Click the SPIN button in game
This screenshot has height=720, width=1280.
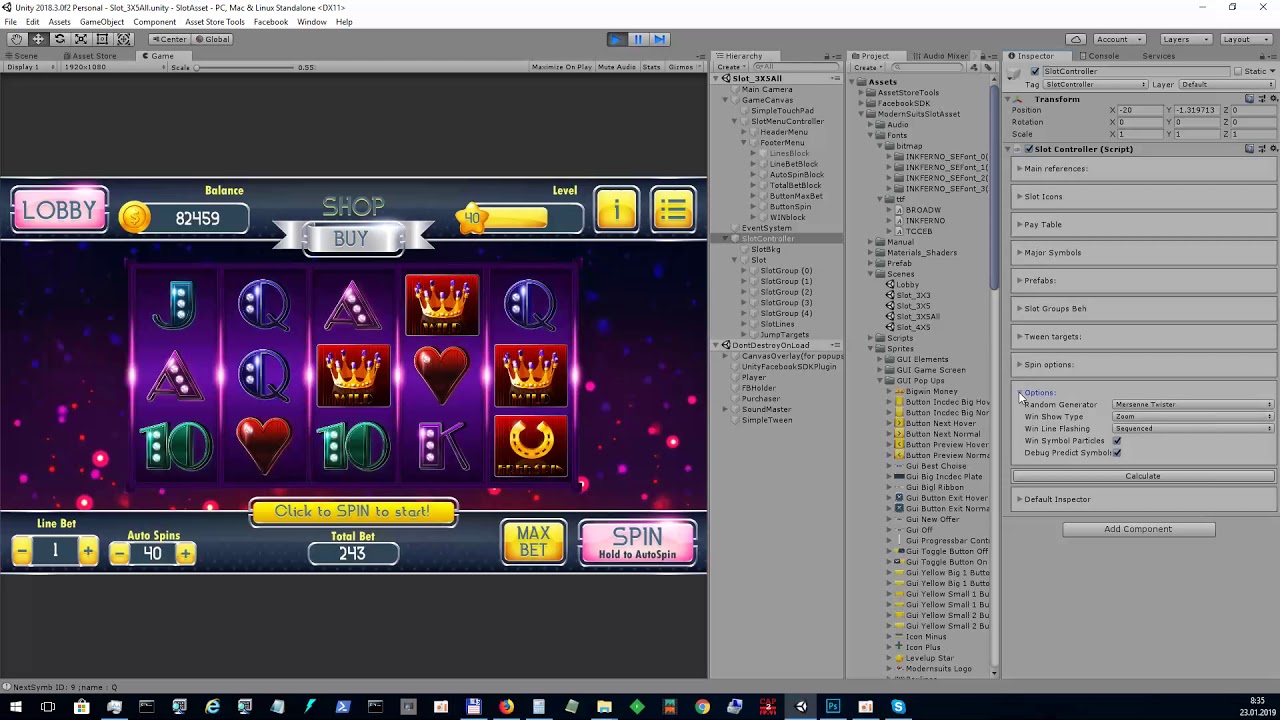[637, 543]
